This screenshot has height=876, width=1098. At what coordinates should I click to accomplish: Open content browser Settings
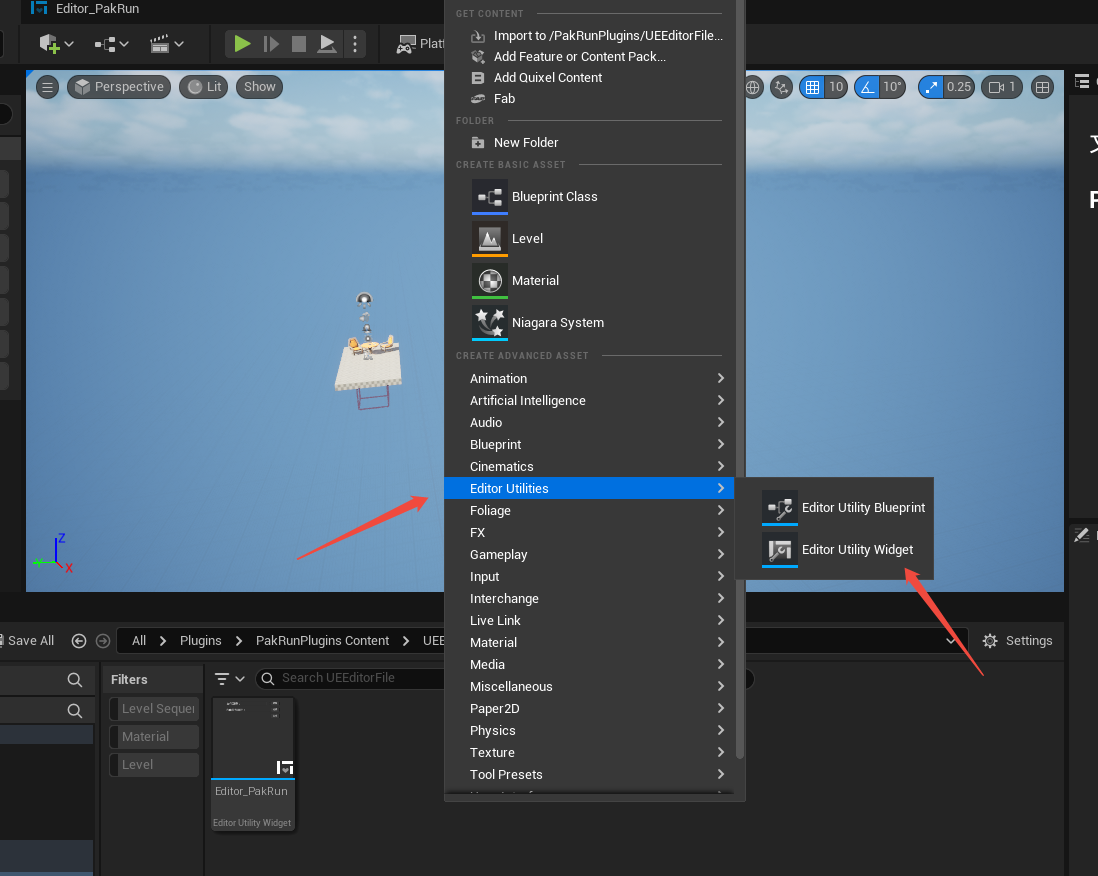tap(1017, 641)
